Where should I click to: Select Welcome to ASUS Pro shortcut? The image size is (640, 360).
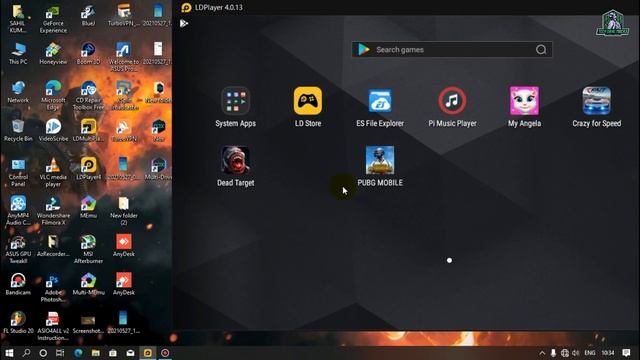124,57
